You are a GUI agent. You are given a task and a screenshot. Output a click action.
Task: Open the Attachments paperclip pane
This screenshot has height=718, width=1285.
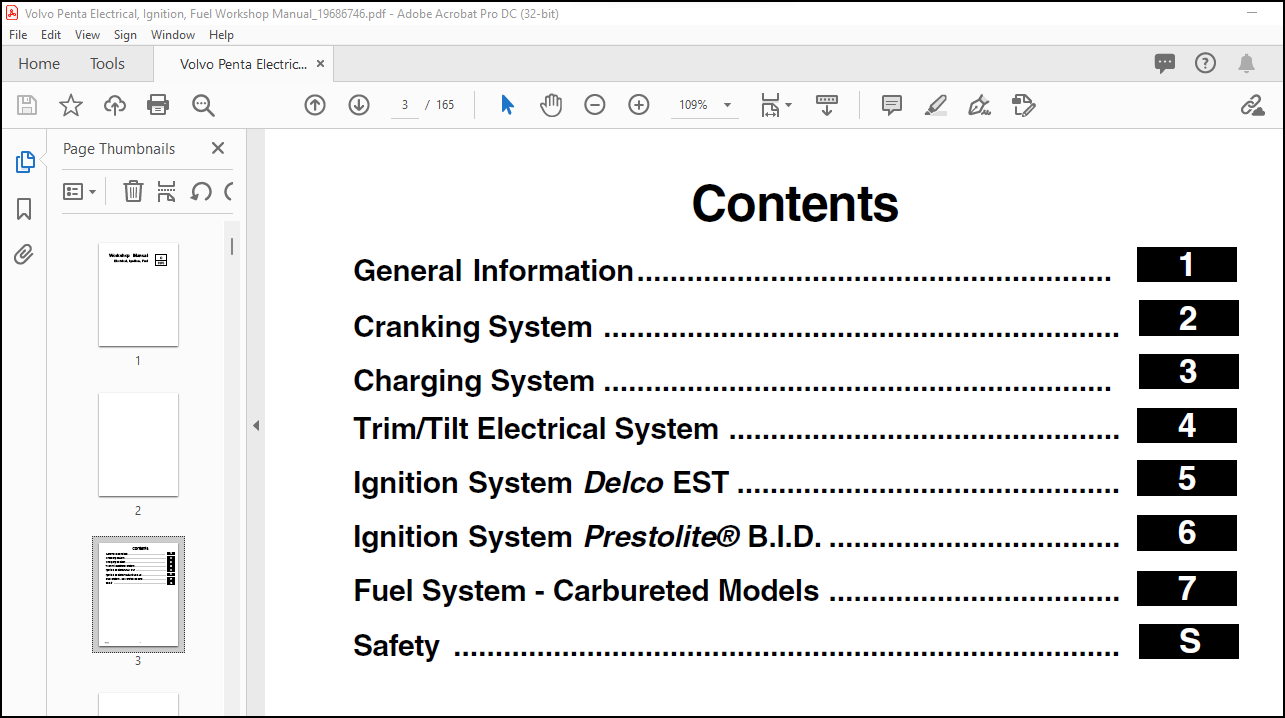tap(24, 255)
